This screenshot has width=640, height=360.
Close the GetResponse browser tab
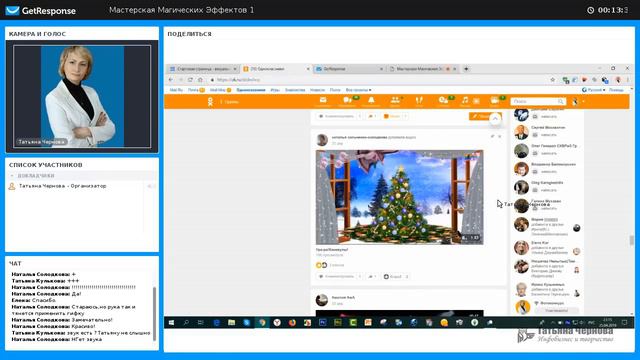click(x=382, y=69)
